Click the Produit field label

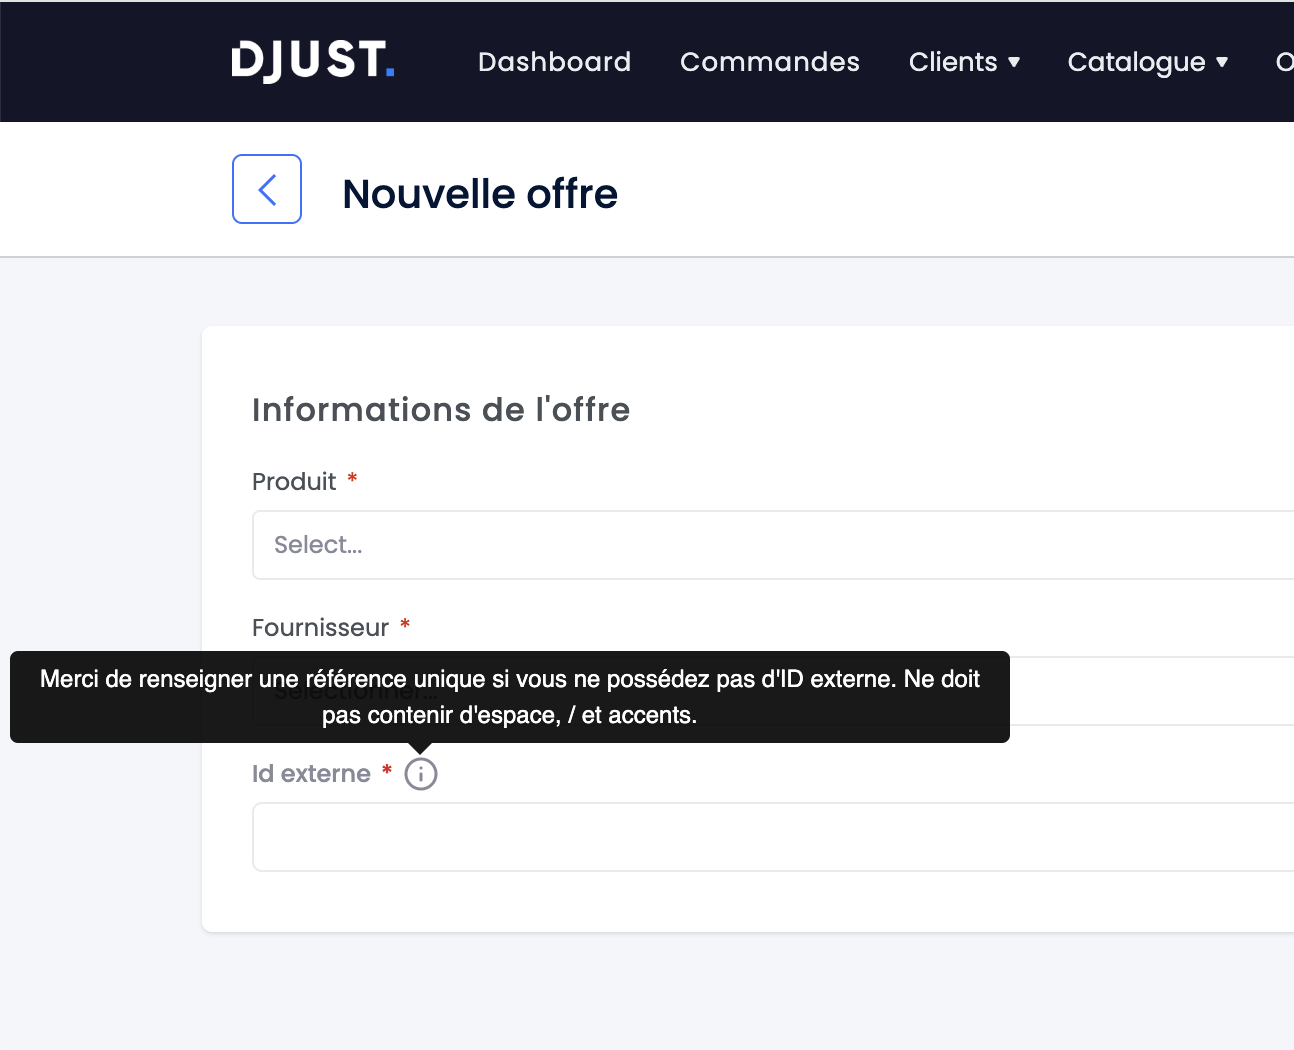(294, 482)
